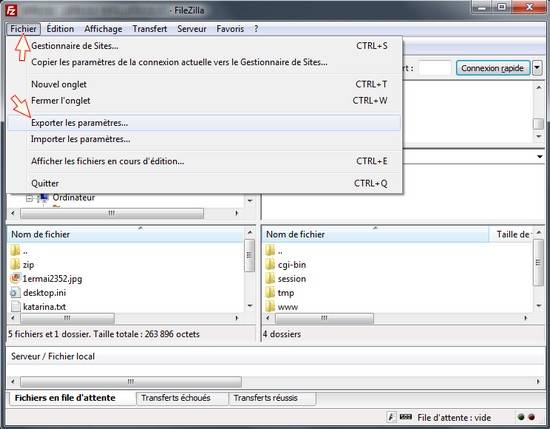Image resolution: width=550 pixels, height=429 pixels.
Task: Sort remote list by Nom de fichier
Action: click(x=375, y=234)
